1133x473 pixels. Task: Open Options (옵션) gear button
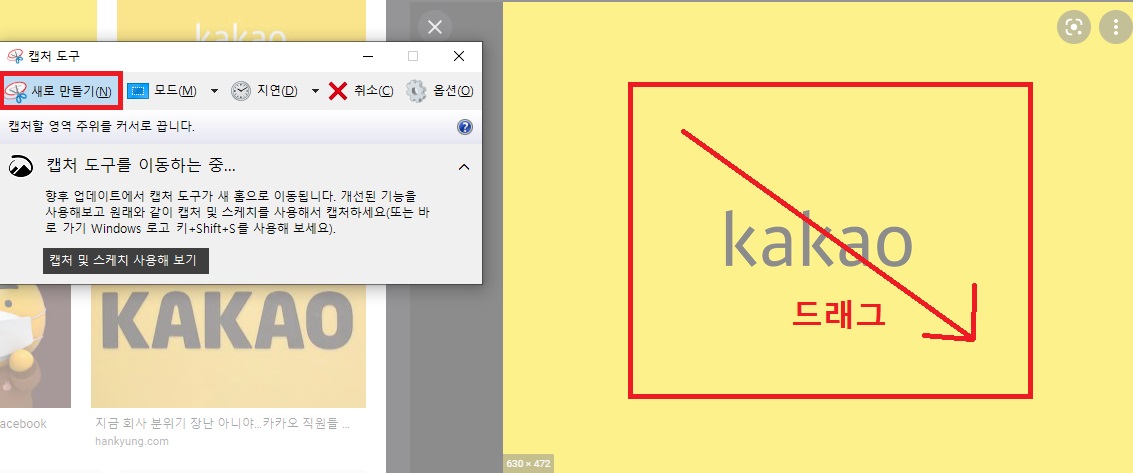click(439, 91)
